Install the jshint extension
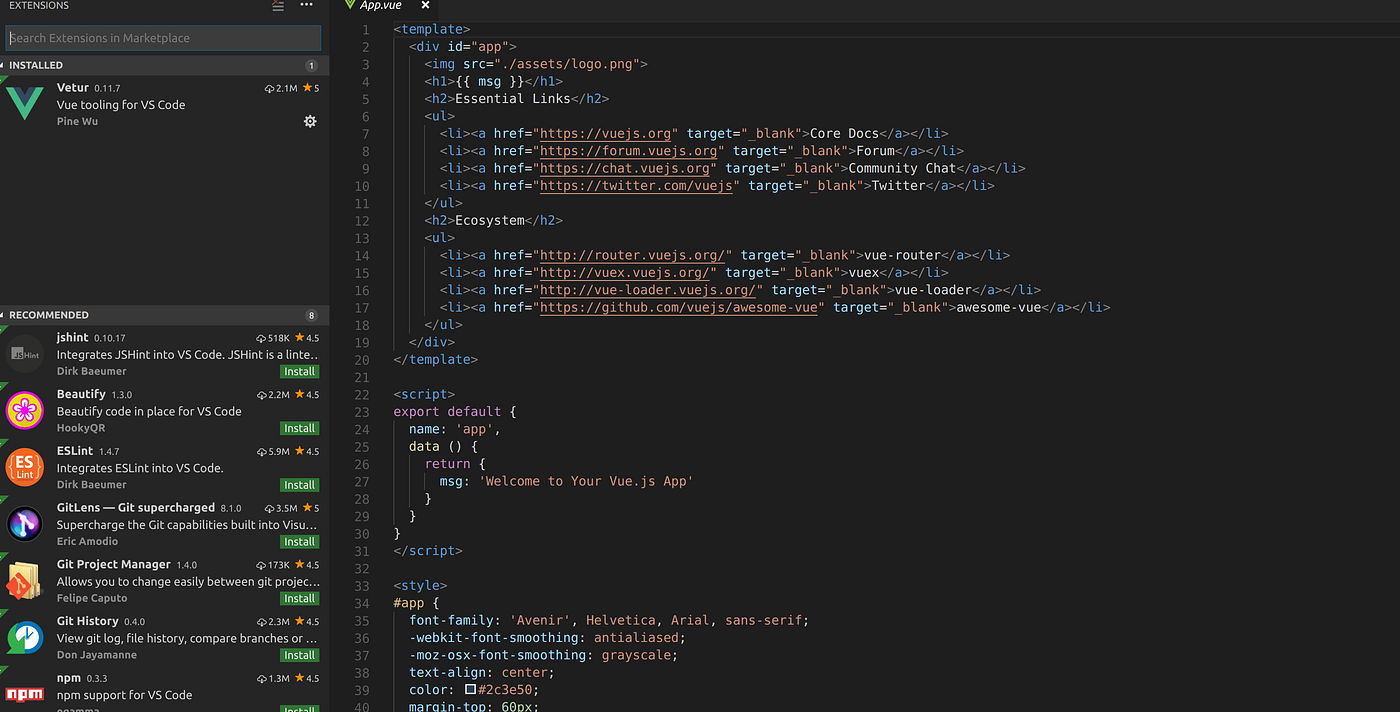Viewport: 1400px width, 712px height. coord(299,371)
